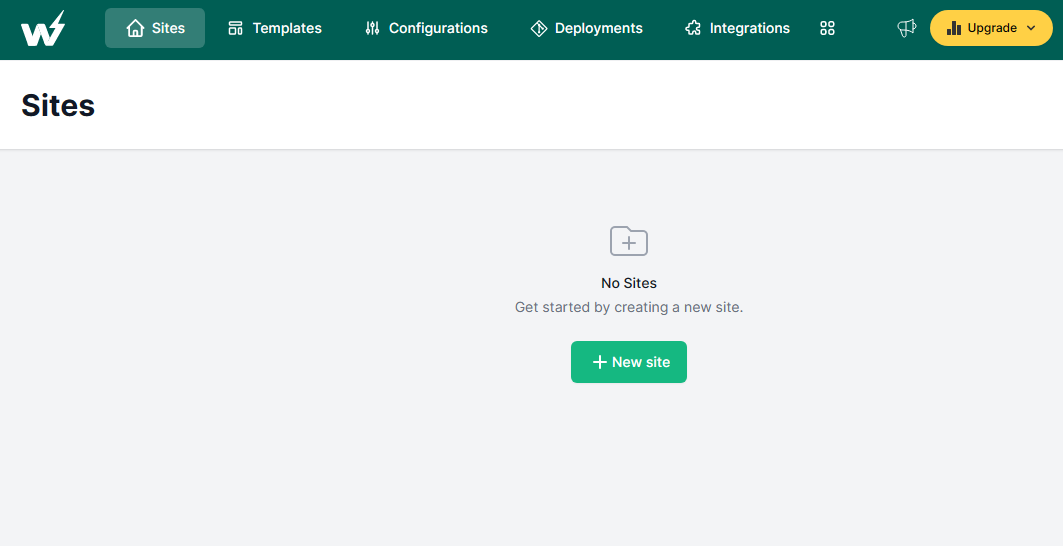This screenshot has width=1063, height=546.
Task: Click the megaphone announcements icon
Action: 906,28
